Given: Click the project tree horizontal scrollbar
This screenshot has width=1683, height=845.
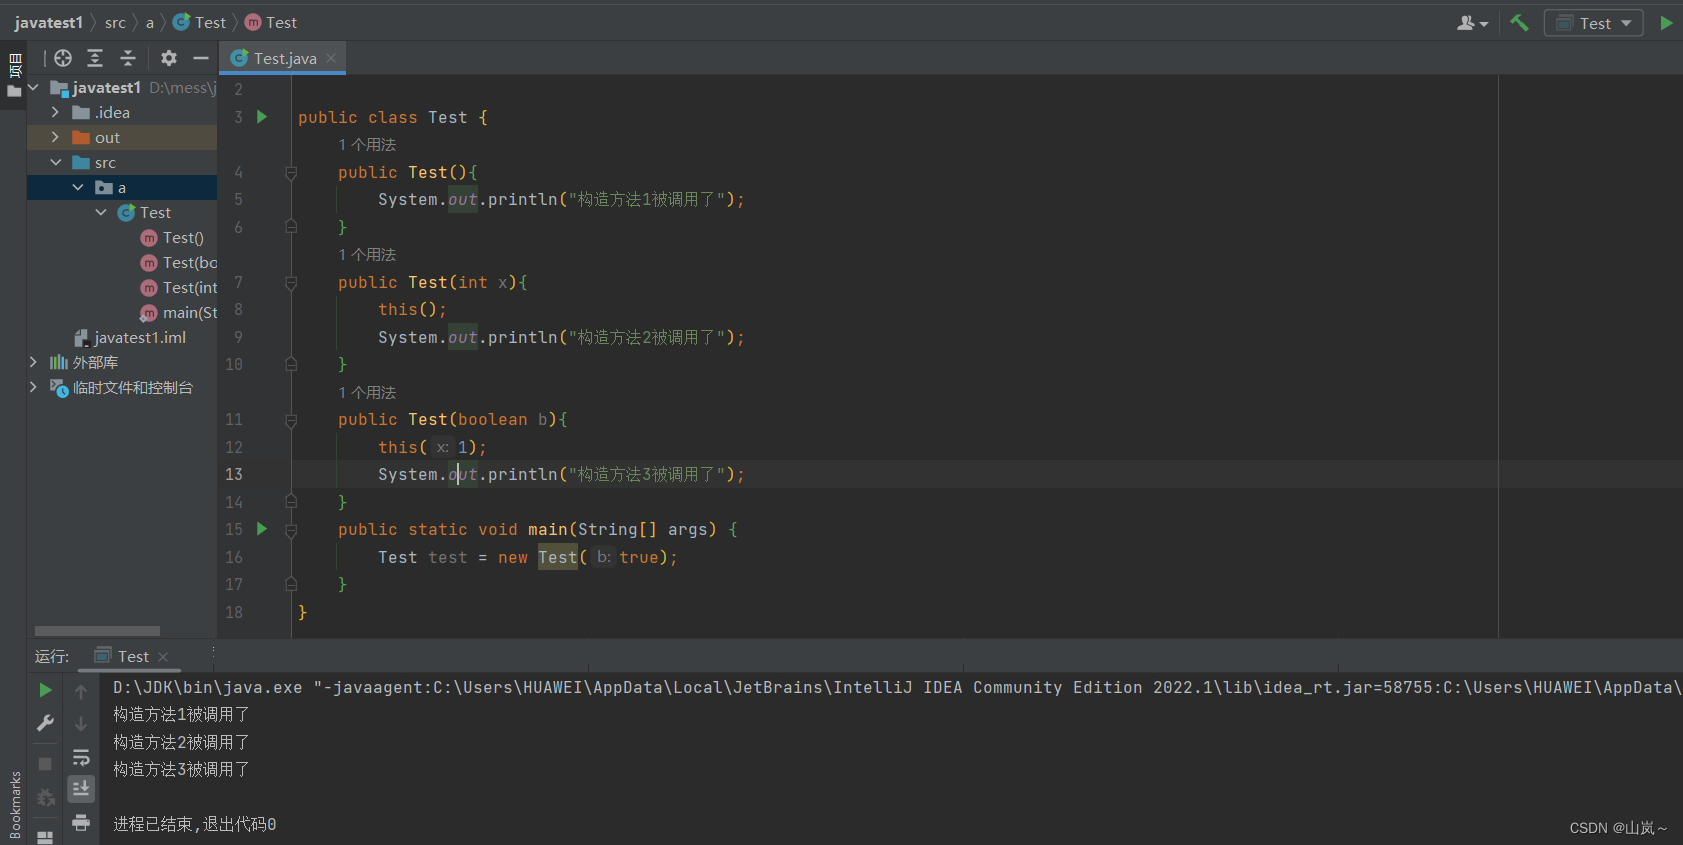Looking at the screenshot, I should pyautogui.click(x=97, y=631).
